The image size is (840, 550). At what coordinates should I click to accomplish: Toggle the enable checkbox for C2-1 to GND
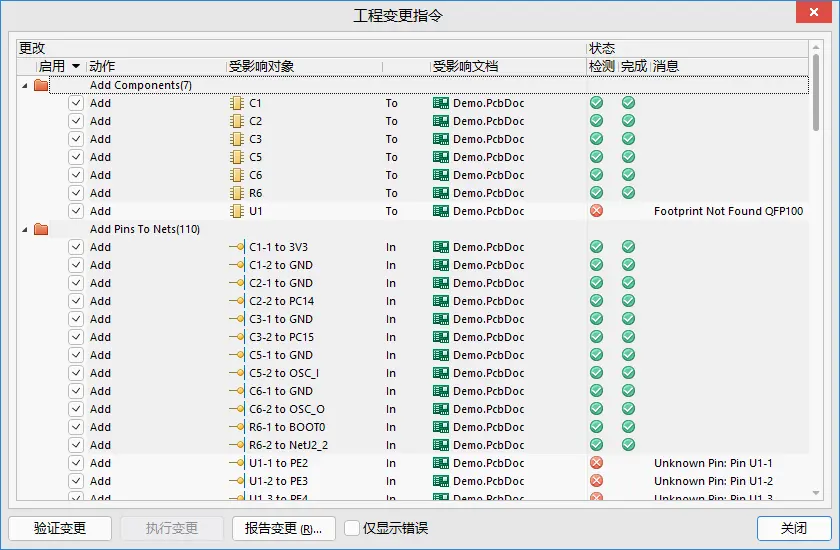click(x=76, y=283)
